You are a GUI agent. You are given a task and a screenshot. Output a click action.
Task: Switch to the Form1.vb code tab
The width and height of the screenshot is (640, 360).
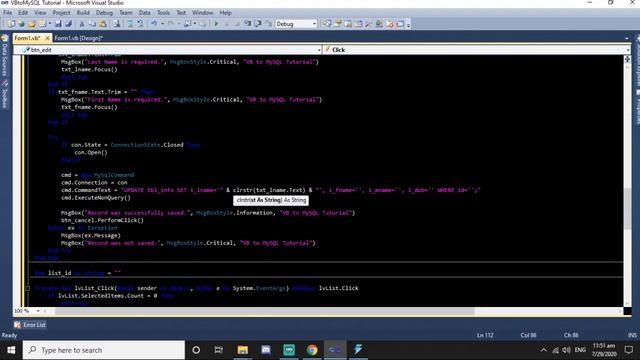click(27, 38)
